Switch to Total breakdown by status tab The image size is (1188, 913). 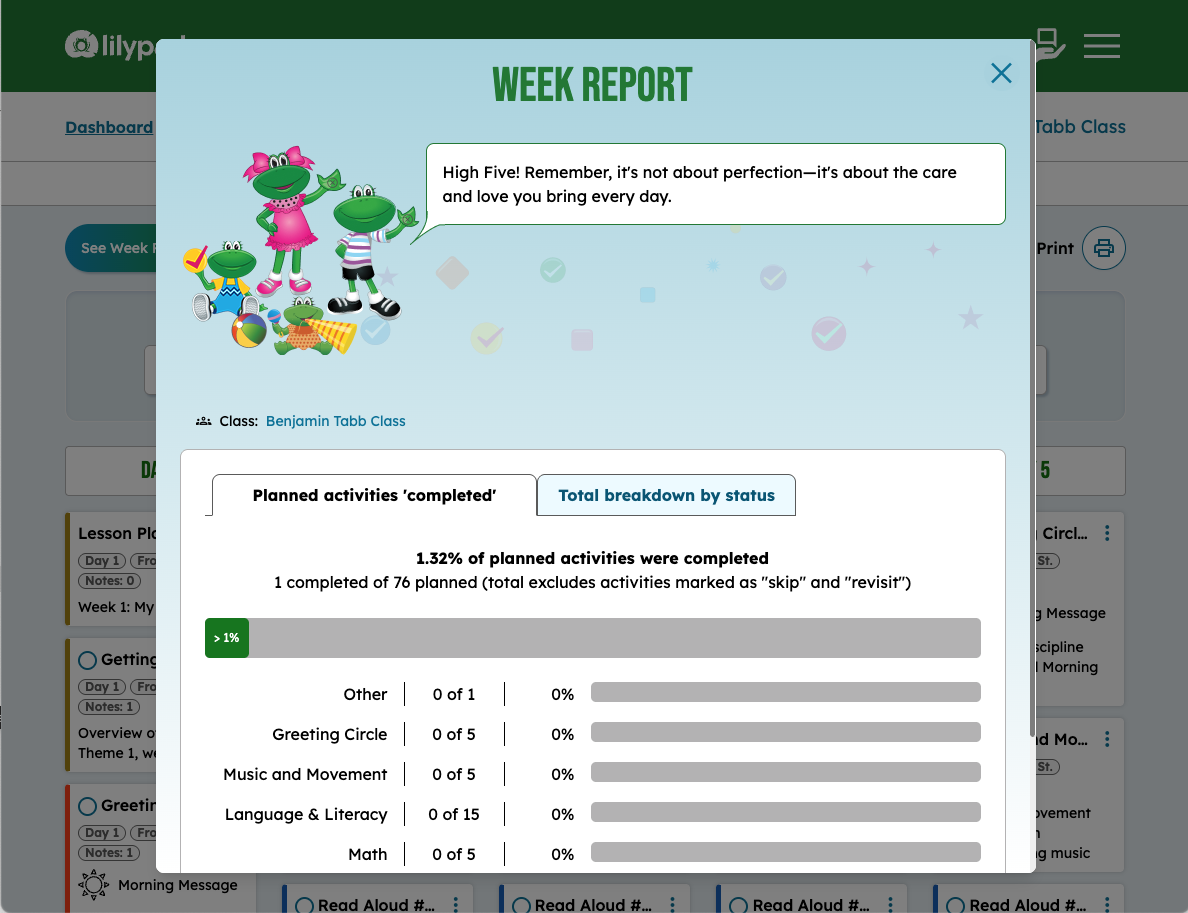[666, 496]
